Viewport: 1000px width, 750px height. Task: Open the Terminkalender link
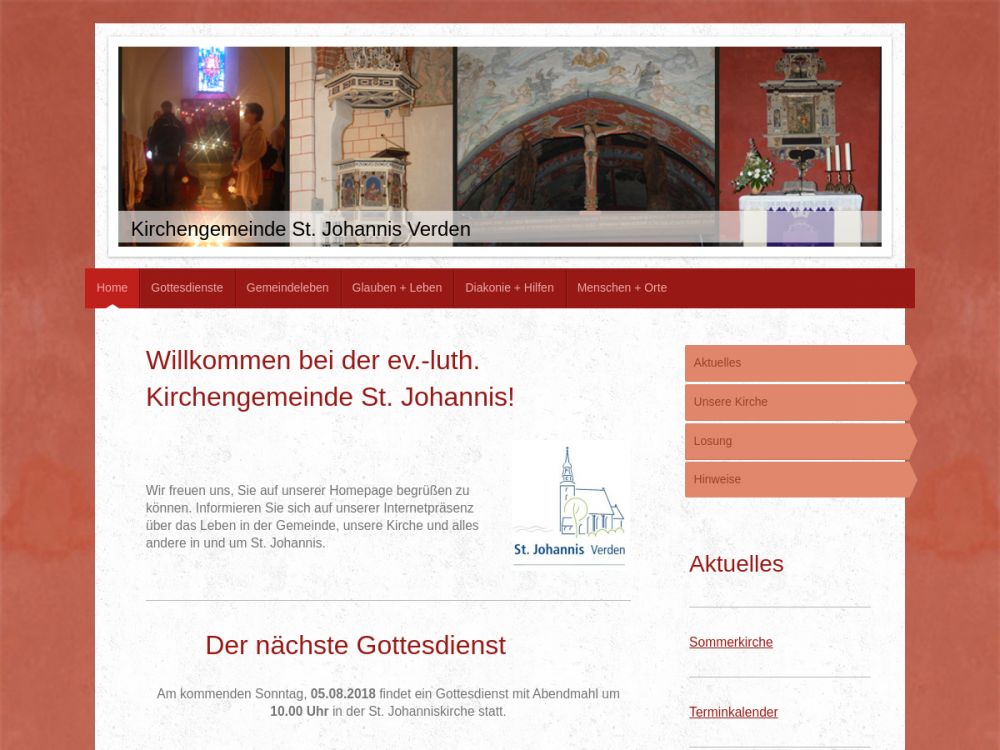click(x=733, y=712)
